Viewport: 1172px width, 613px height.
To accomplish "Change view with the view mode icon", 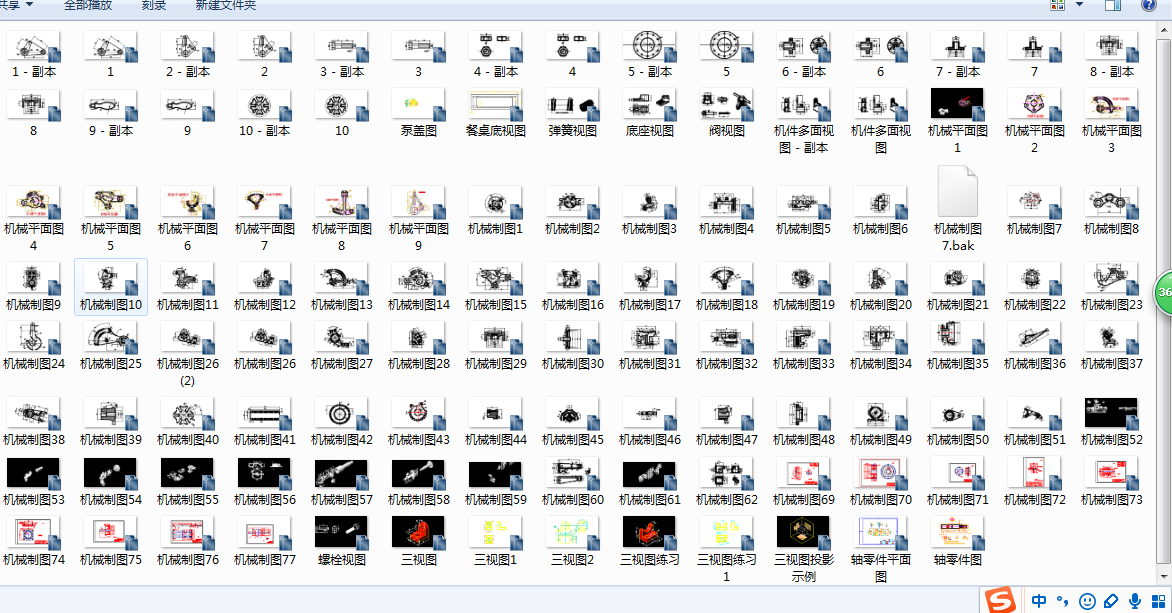I will (x=1058, y=5).
